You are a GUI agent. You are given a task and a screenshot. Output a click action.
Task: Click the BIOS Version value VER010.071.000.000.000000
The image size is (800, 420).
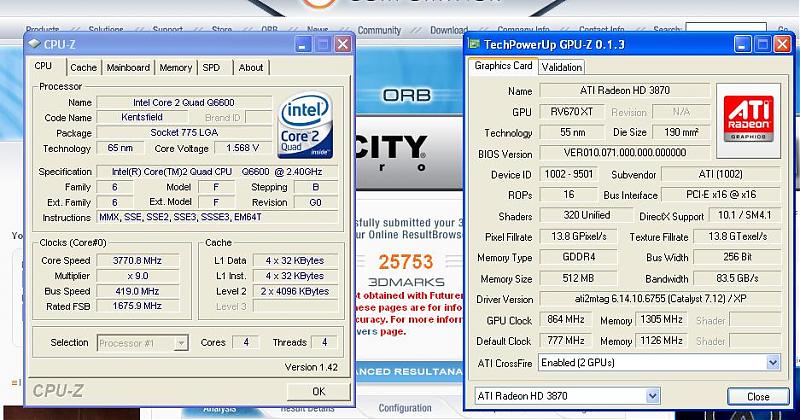(624, 153)
